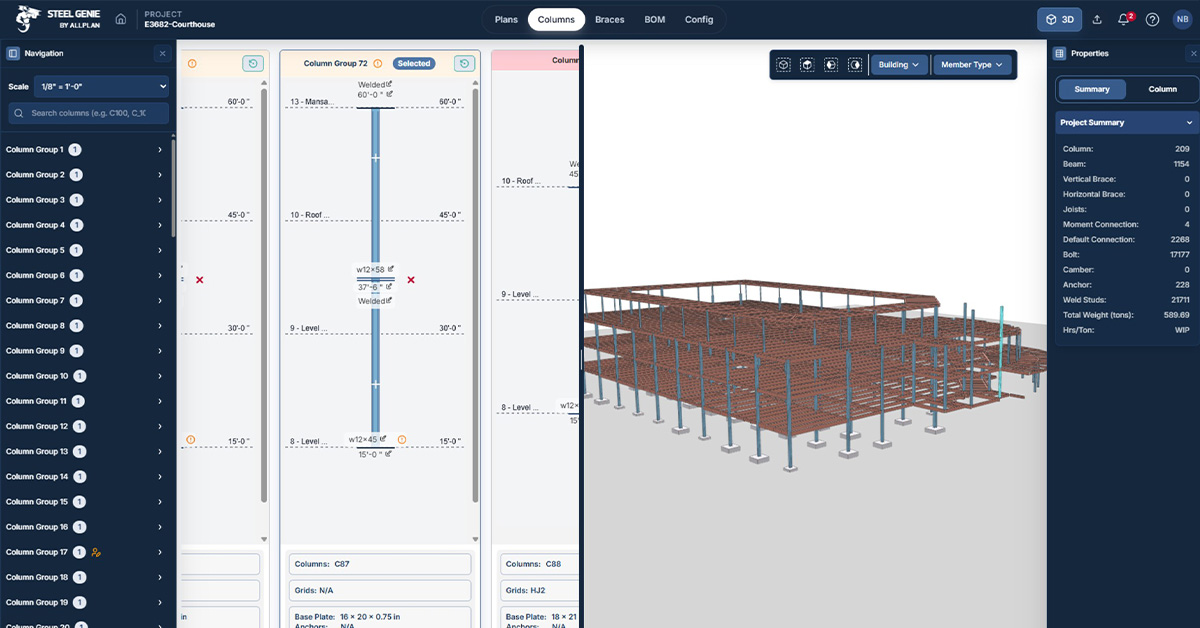Open the notifications bell
The width and height of the screenshot is (1200, 628).
pyautogui.click(x=1124, y=20)
